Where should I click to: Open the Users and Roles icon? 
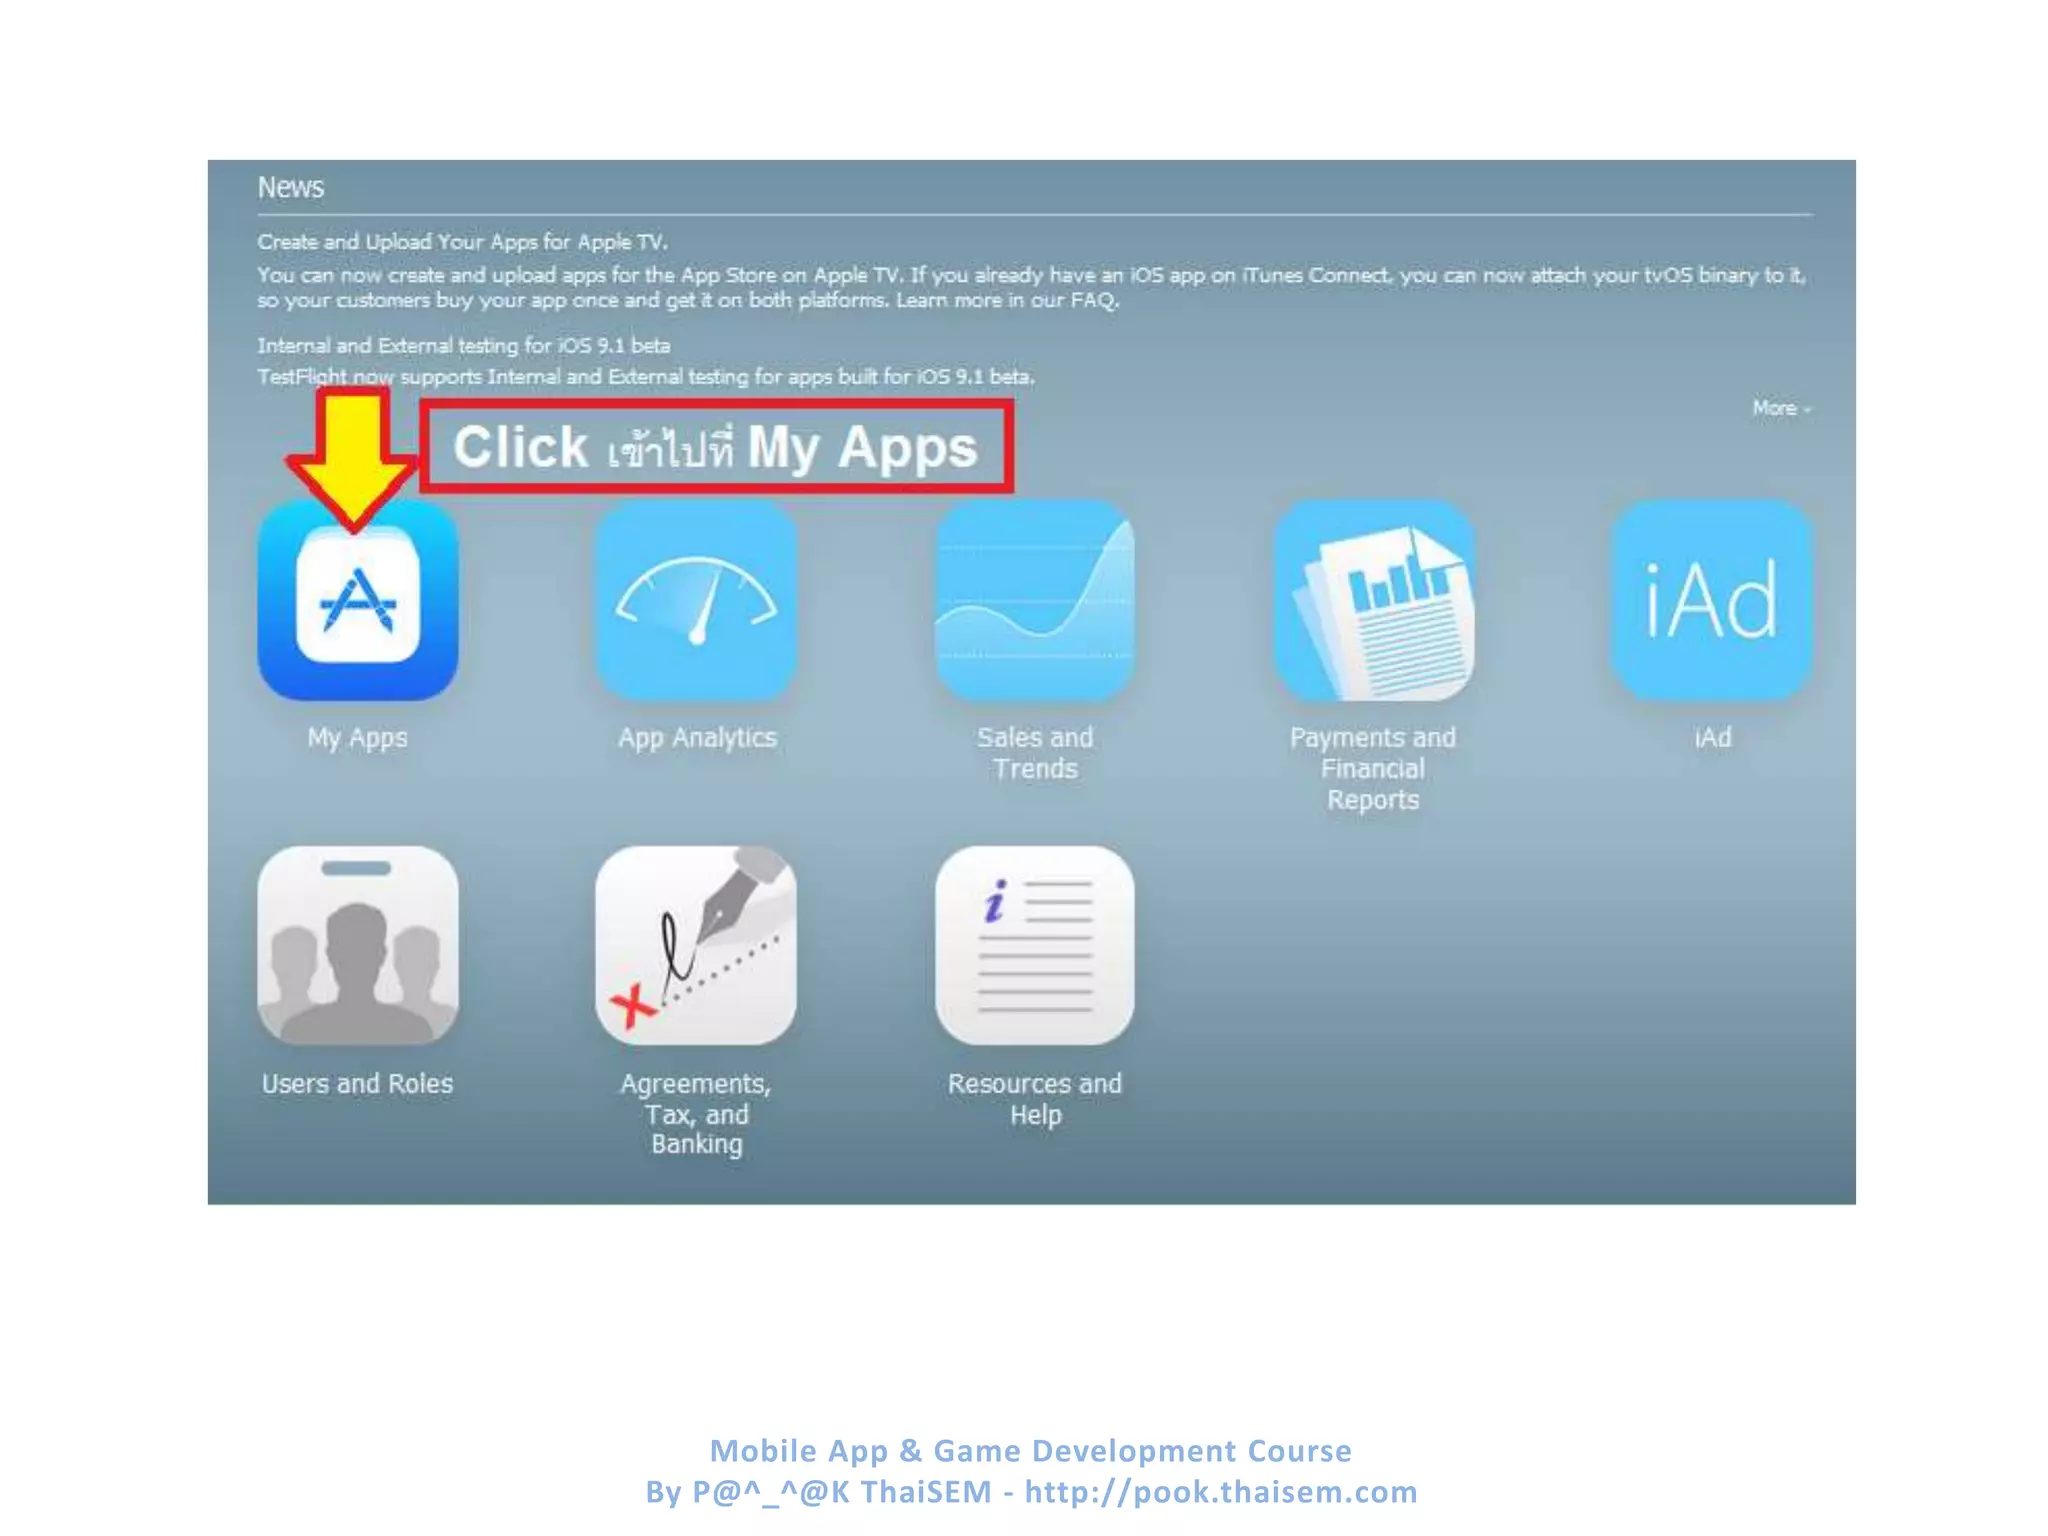[358, 946]
